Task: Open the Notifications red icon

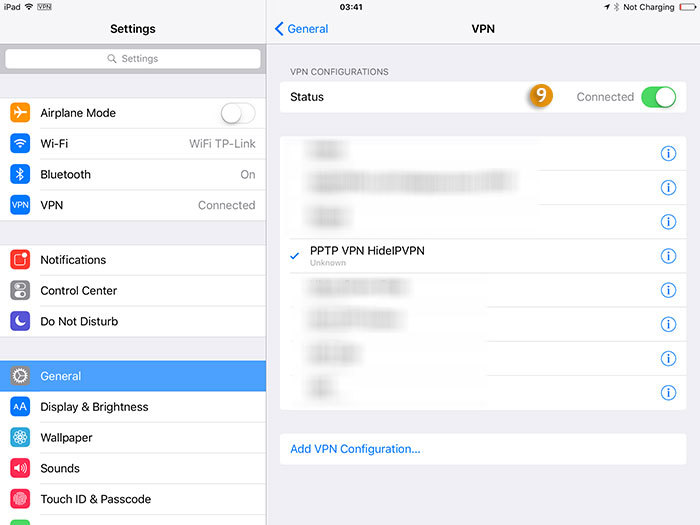Action: (20, 259)
